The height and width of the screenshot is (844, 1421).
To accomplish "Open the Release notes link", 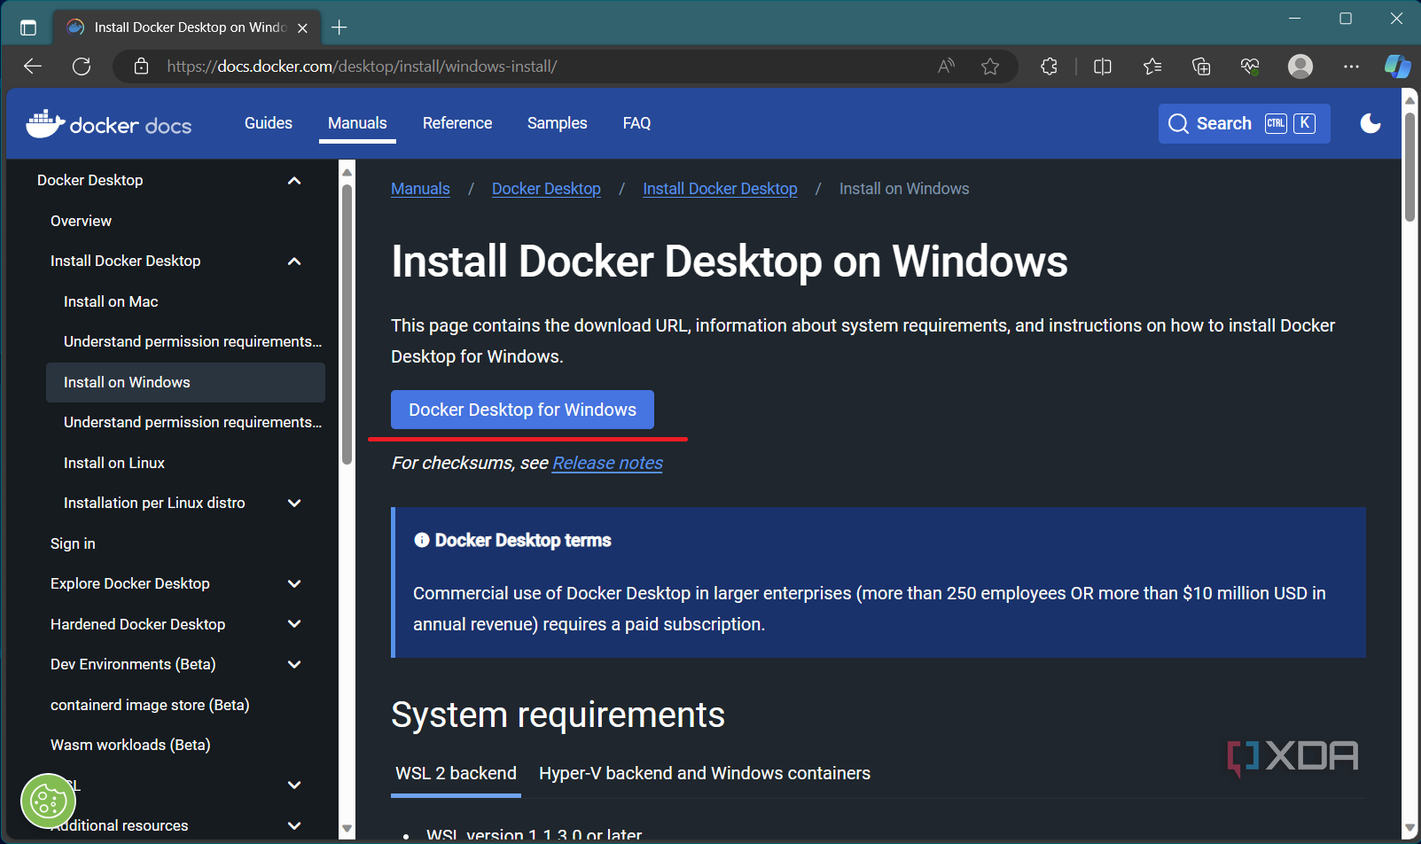I will pos(607,463).
